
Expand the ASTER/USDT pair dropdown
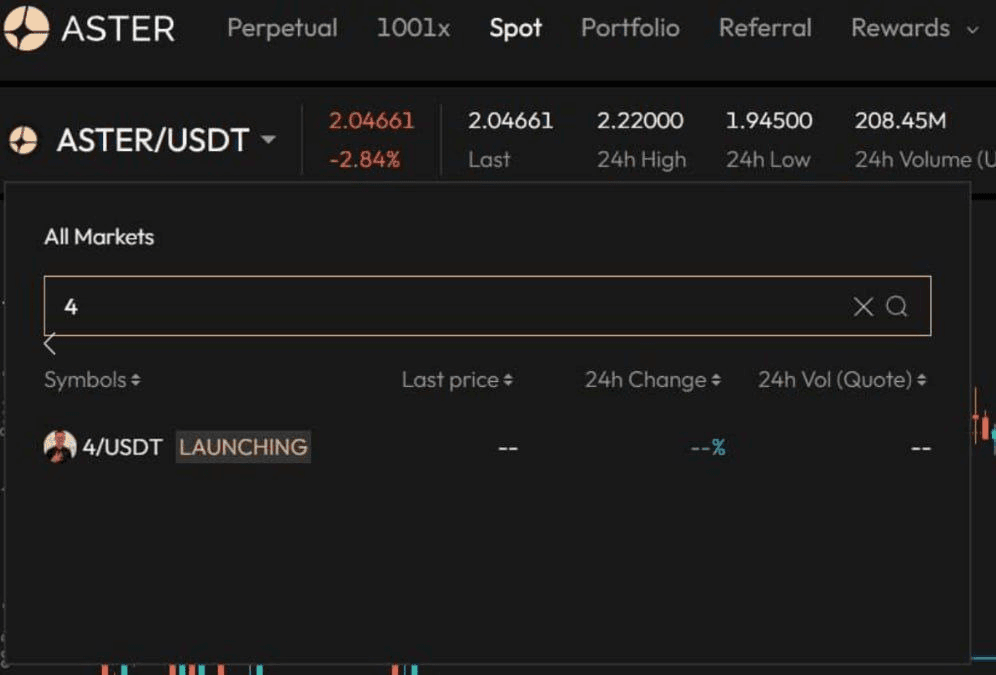click(267, 140)
